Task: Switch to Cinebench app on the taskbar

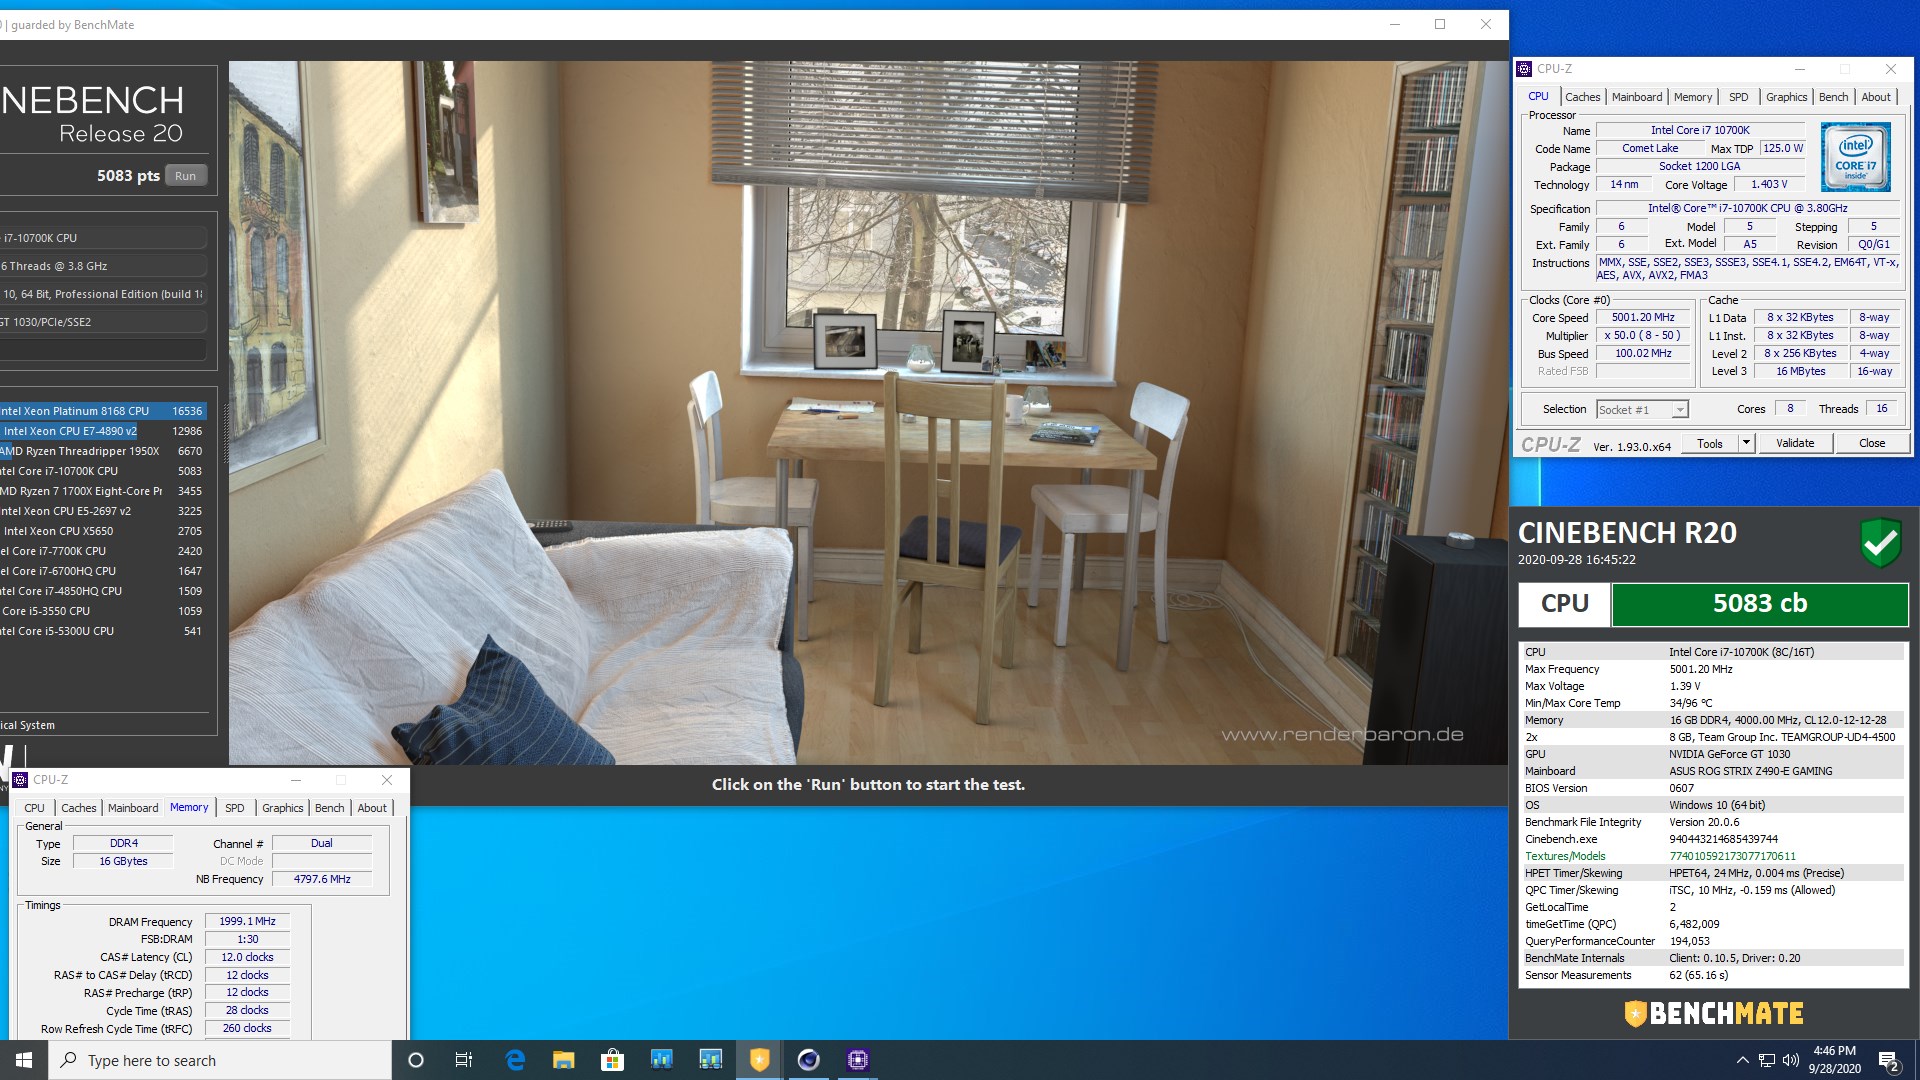Action: pos(809,1060)
